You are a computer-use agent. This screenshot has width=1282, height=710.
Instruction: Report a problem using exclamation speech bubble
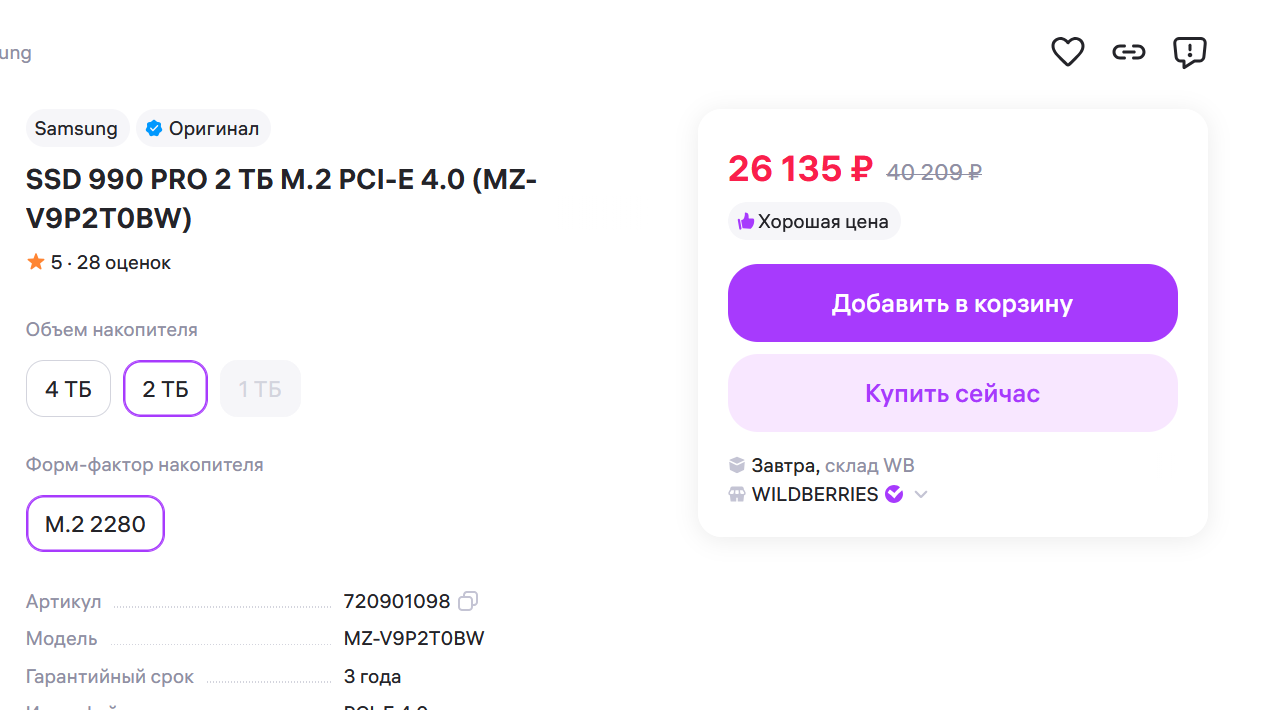1189,51
